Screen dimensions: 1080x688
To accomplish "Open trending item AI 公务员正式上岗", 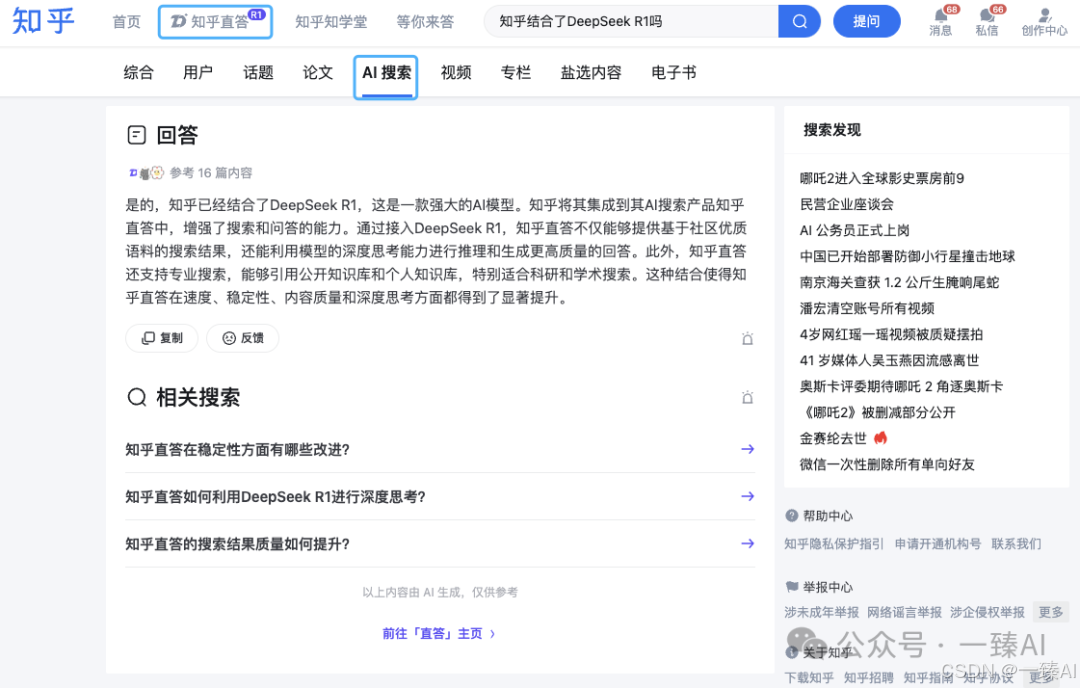I will [x=855, y=231].
